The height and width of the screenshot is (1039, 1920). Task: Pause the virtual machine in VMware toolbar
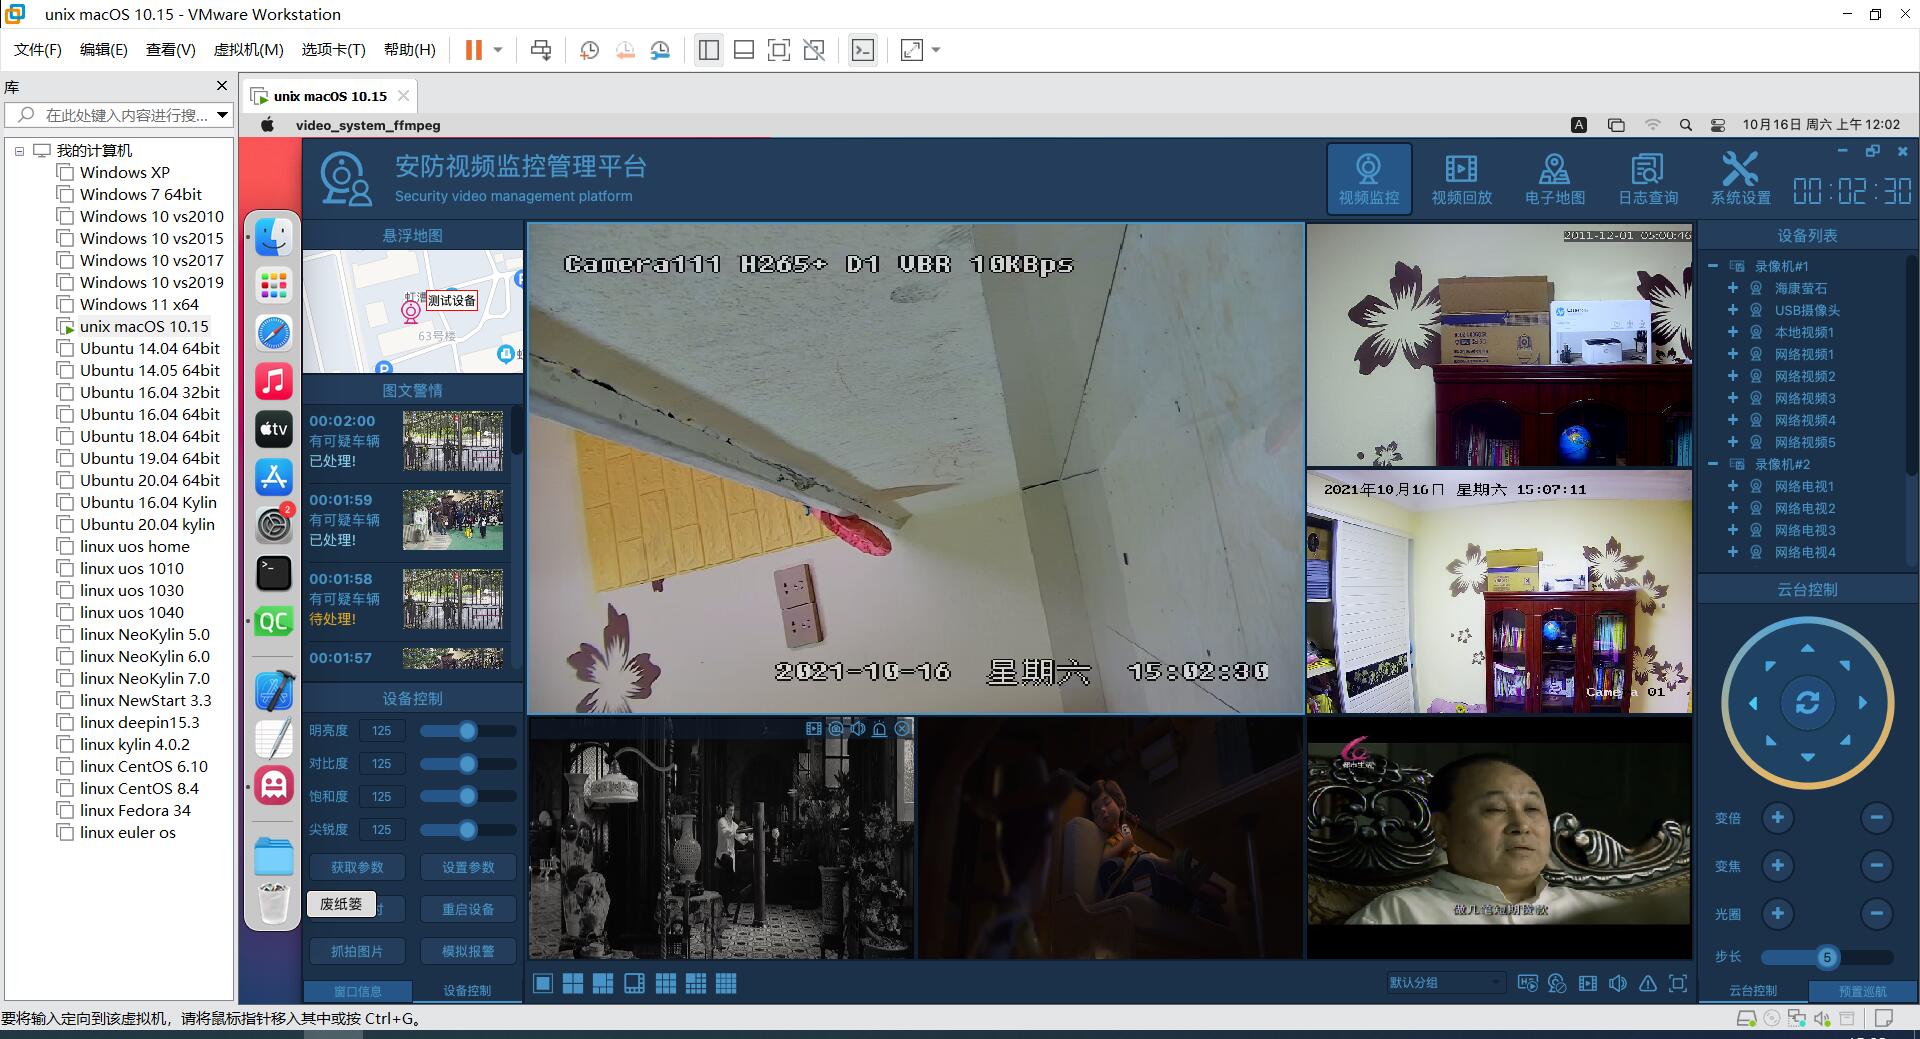pyautogui.click(x=474, y=50)
